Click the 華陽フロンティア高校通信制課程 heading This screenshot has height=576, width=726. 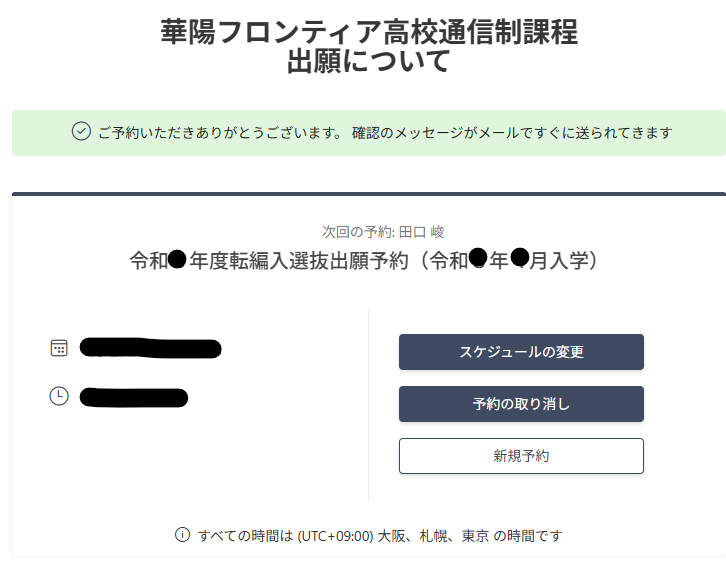(369, 32)
